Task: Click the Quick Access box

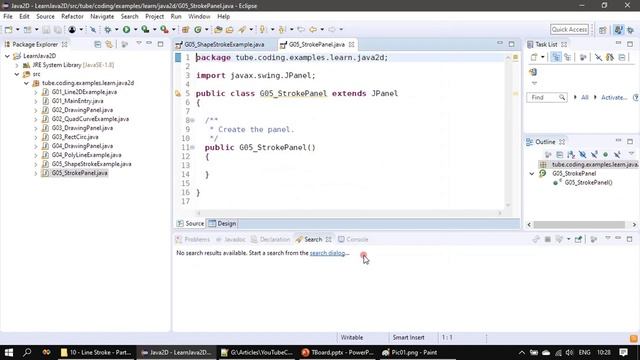Action: coord(569,29)
